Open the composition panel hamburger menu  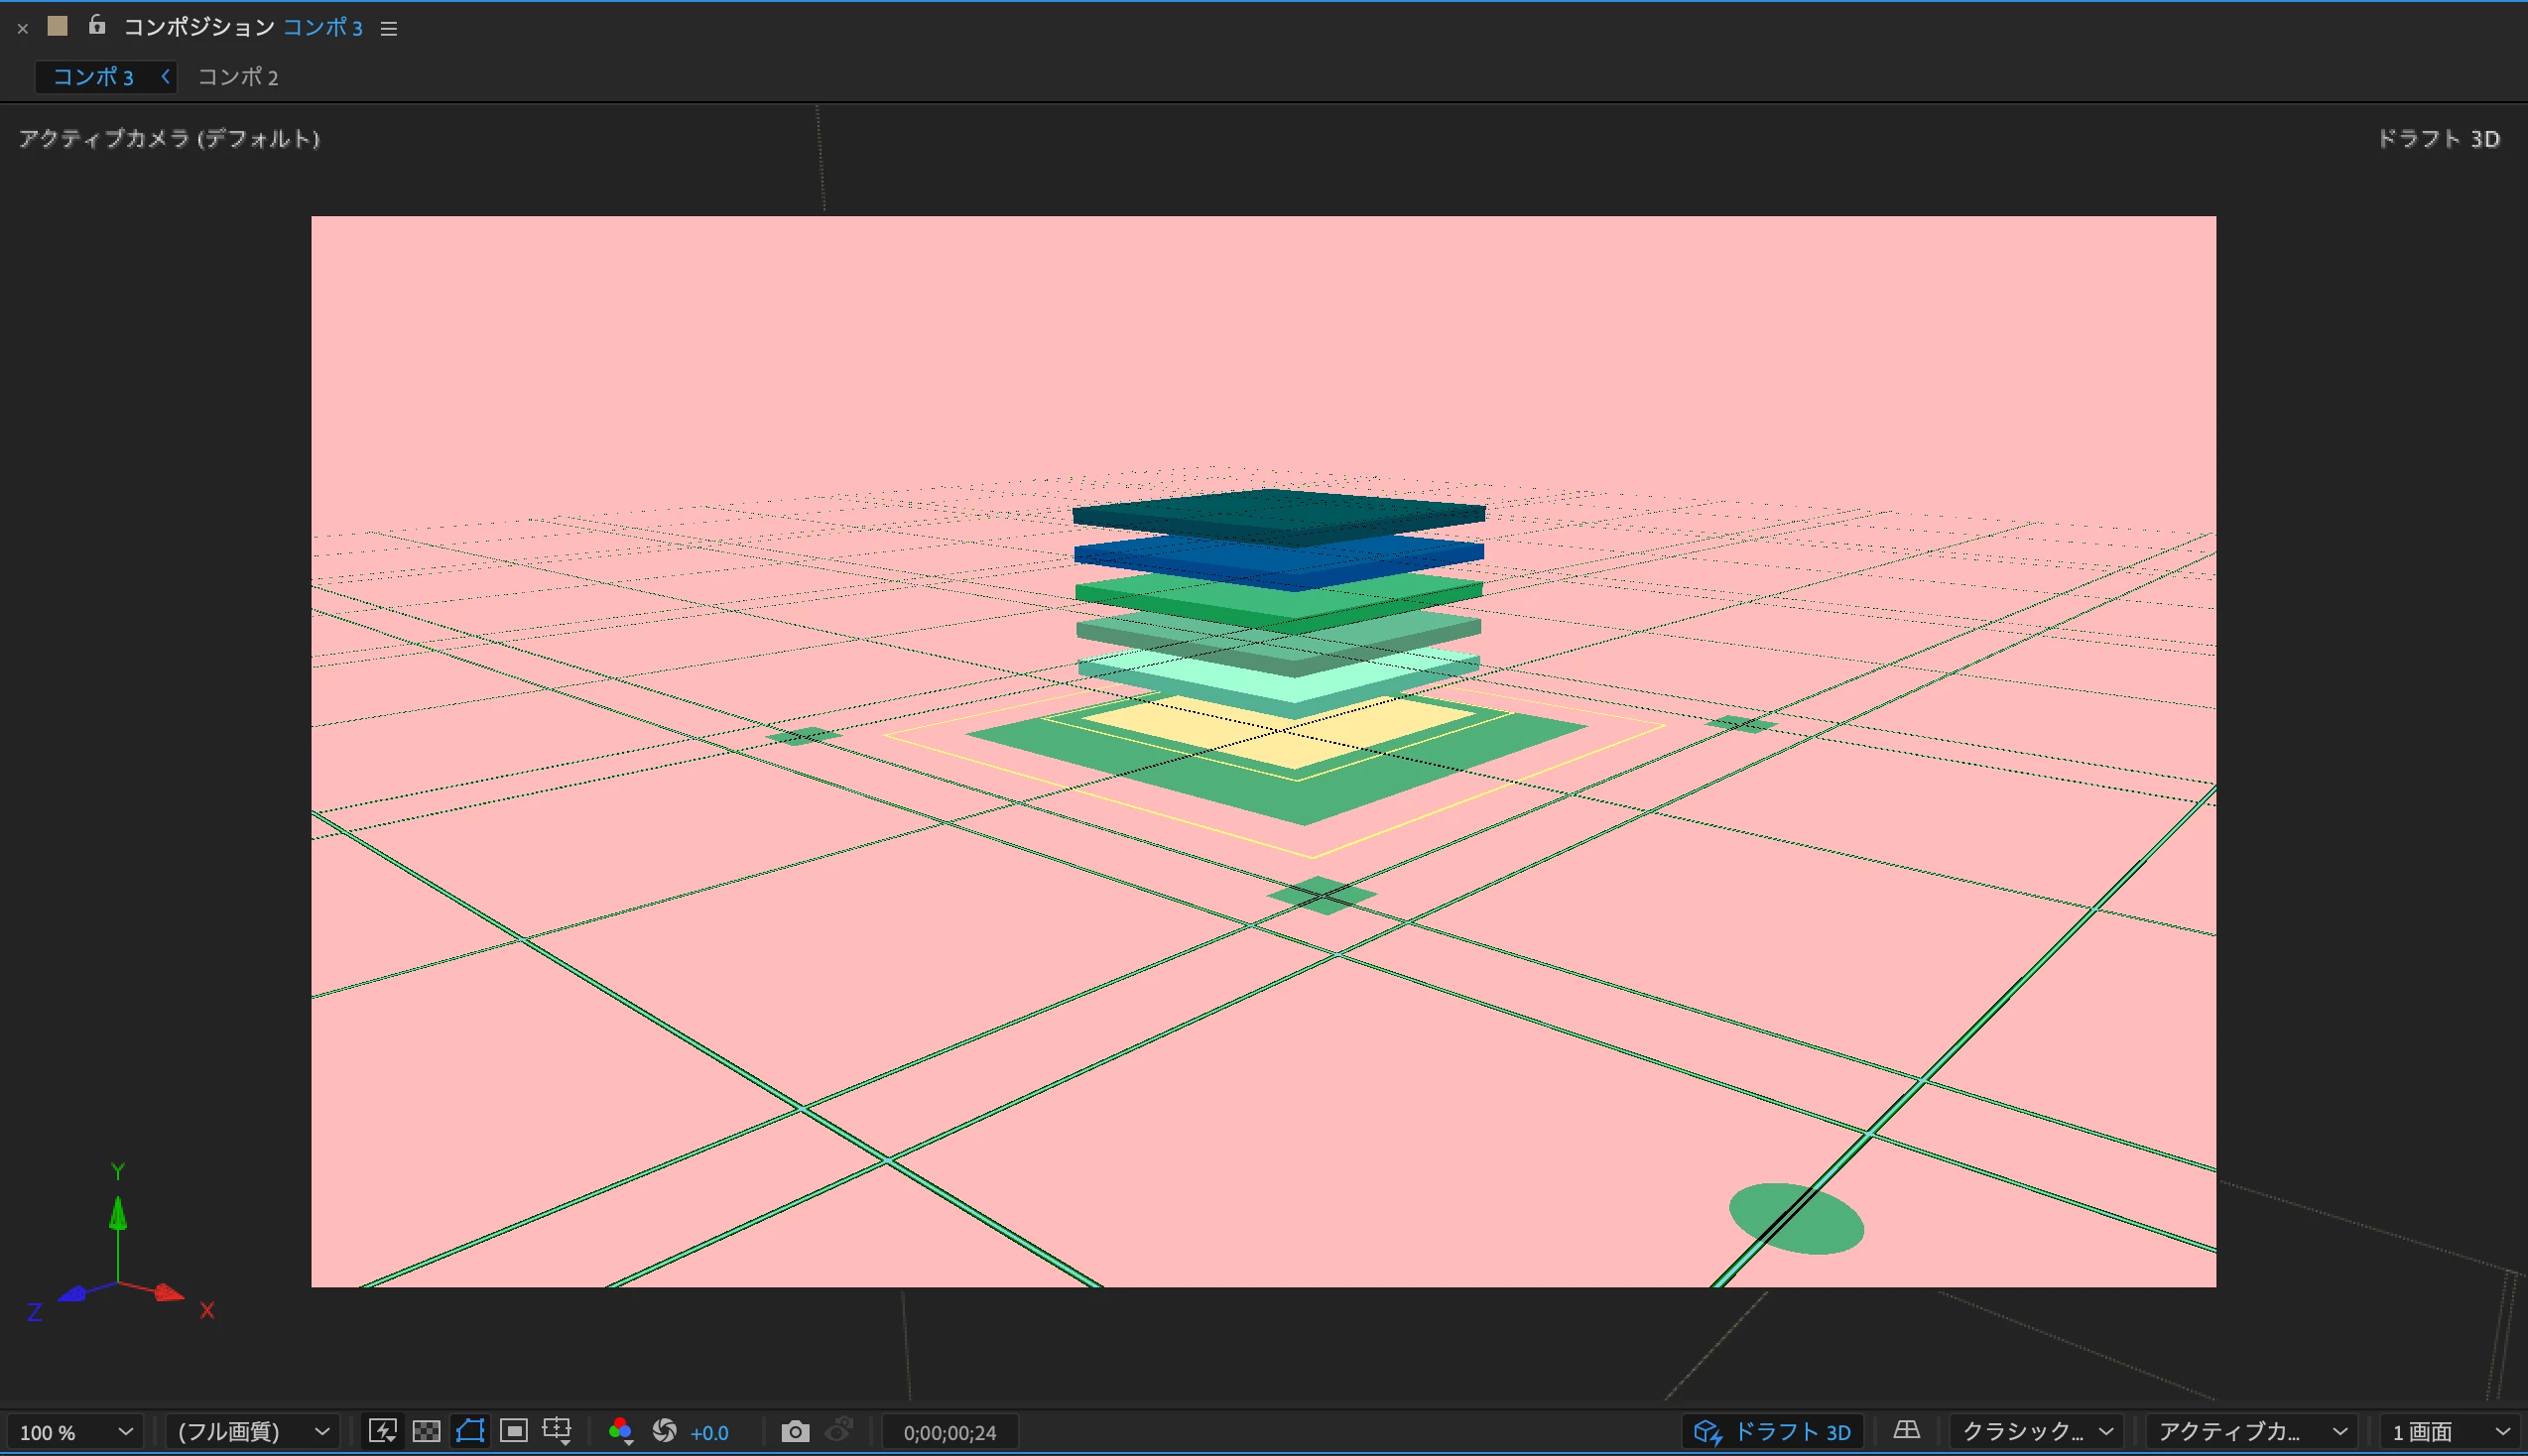[x=389, y=28]
